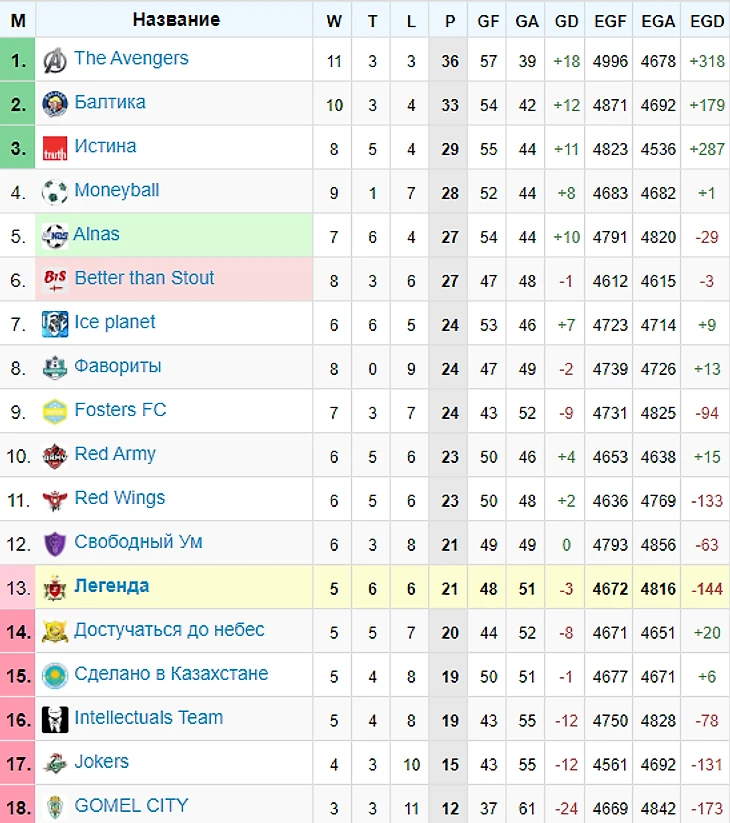Open the Достучаться до небес team link
The height and width of the screenshot is (823, 730).
pos(169,629)
